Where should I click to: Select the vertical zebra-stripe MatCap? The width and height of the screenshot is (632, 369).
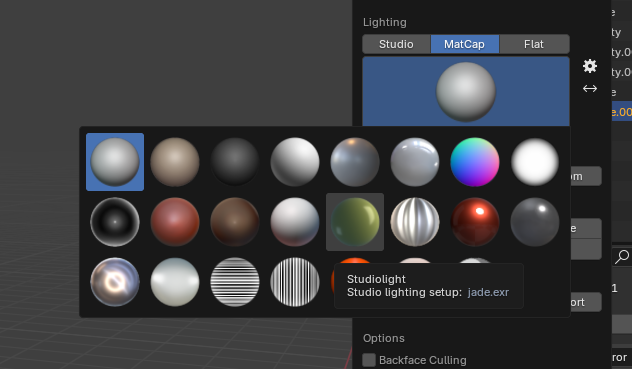(295, 282)
